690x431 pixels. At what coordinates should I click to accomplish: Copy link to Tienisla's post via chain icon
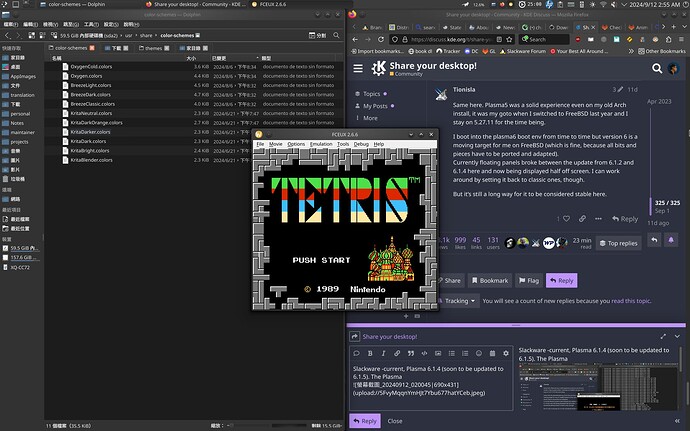point(582,219)
